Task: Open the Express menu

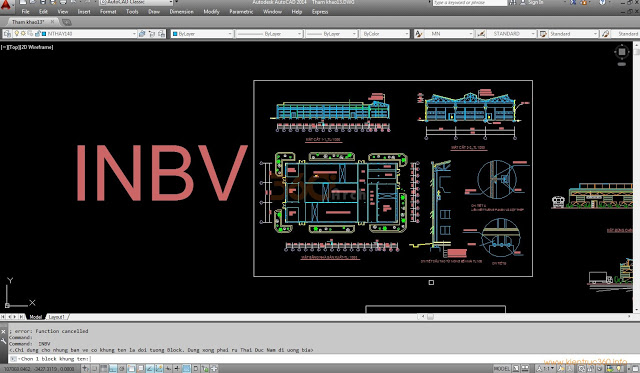Action: click(320, 12)
